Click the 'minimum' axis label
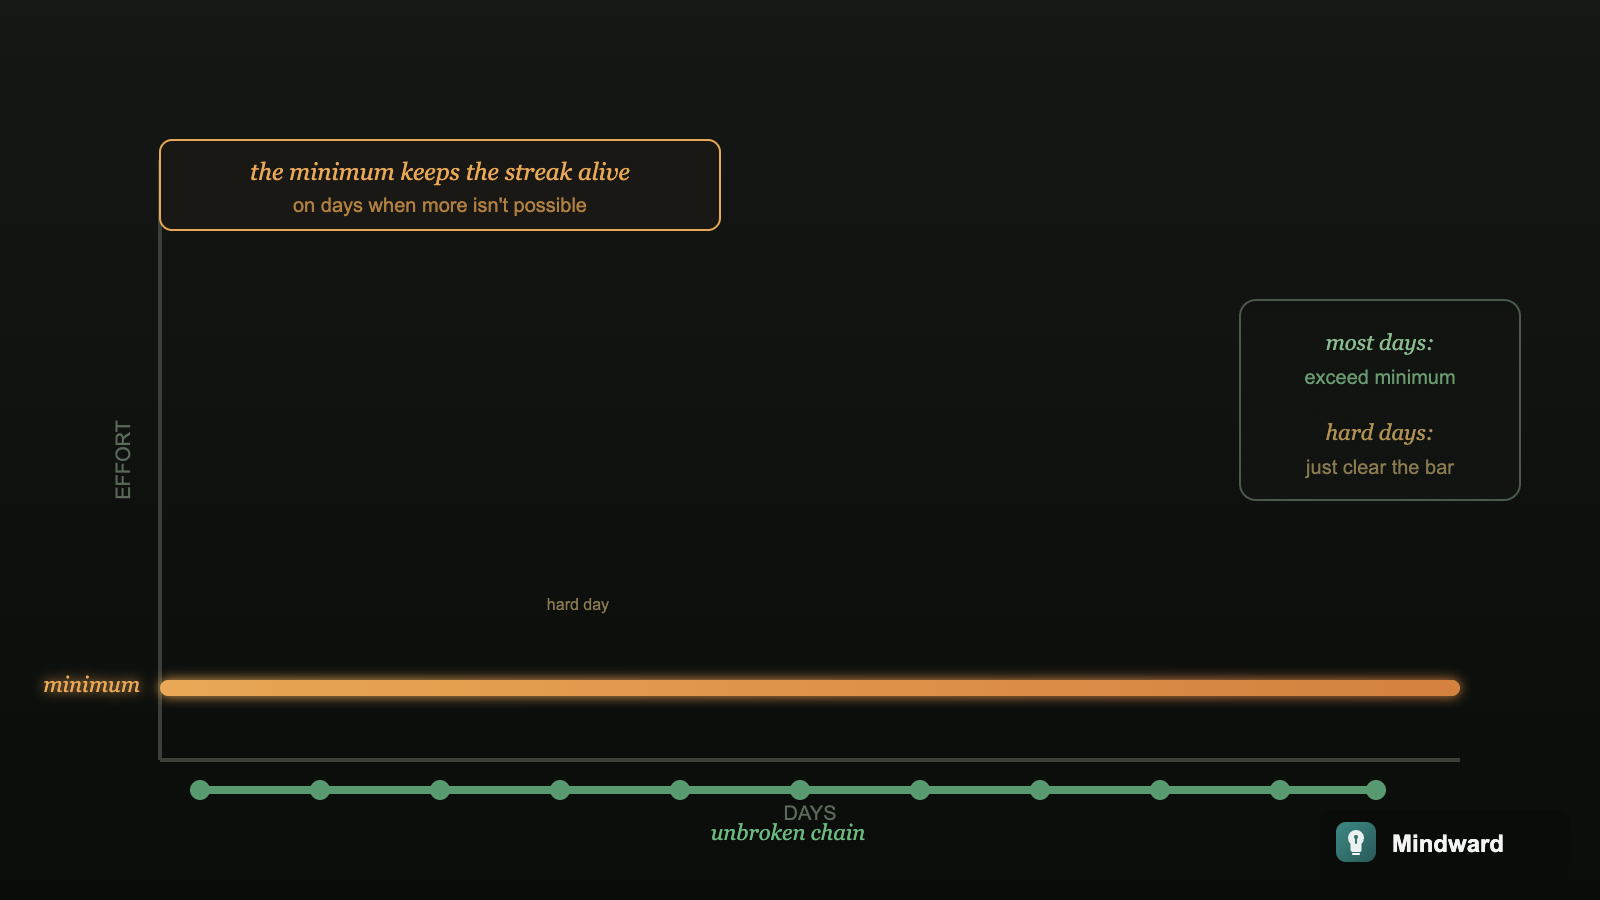 [91, 685]
